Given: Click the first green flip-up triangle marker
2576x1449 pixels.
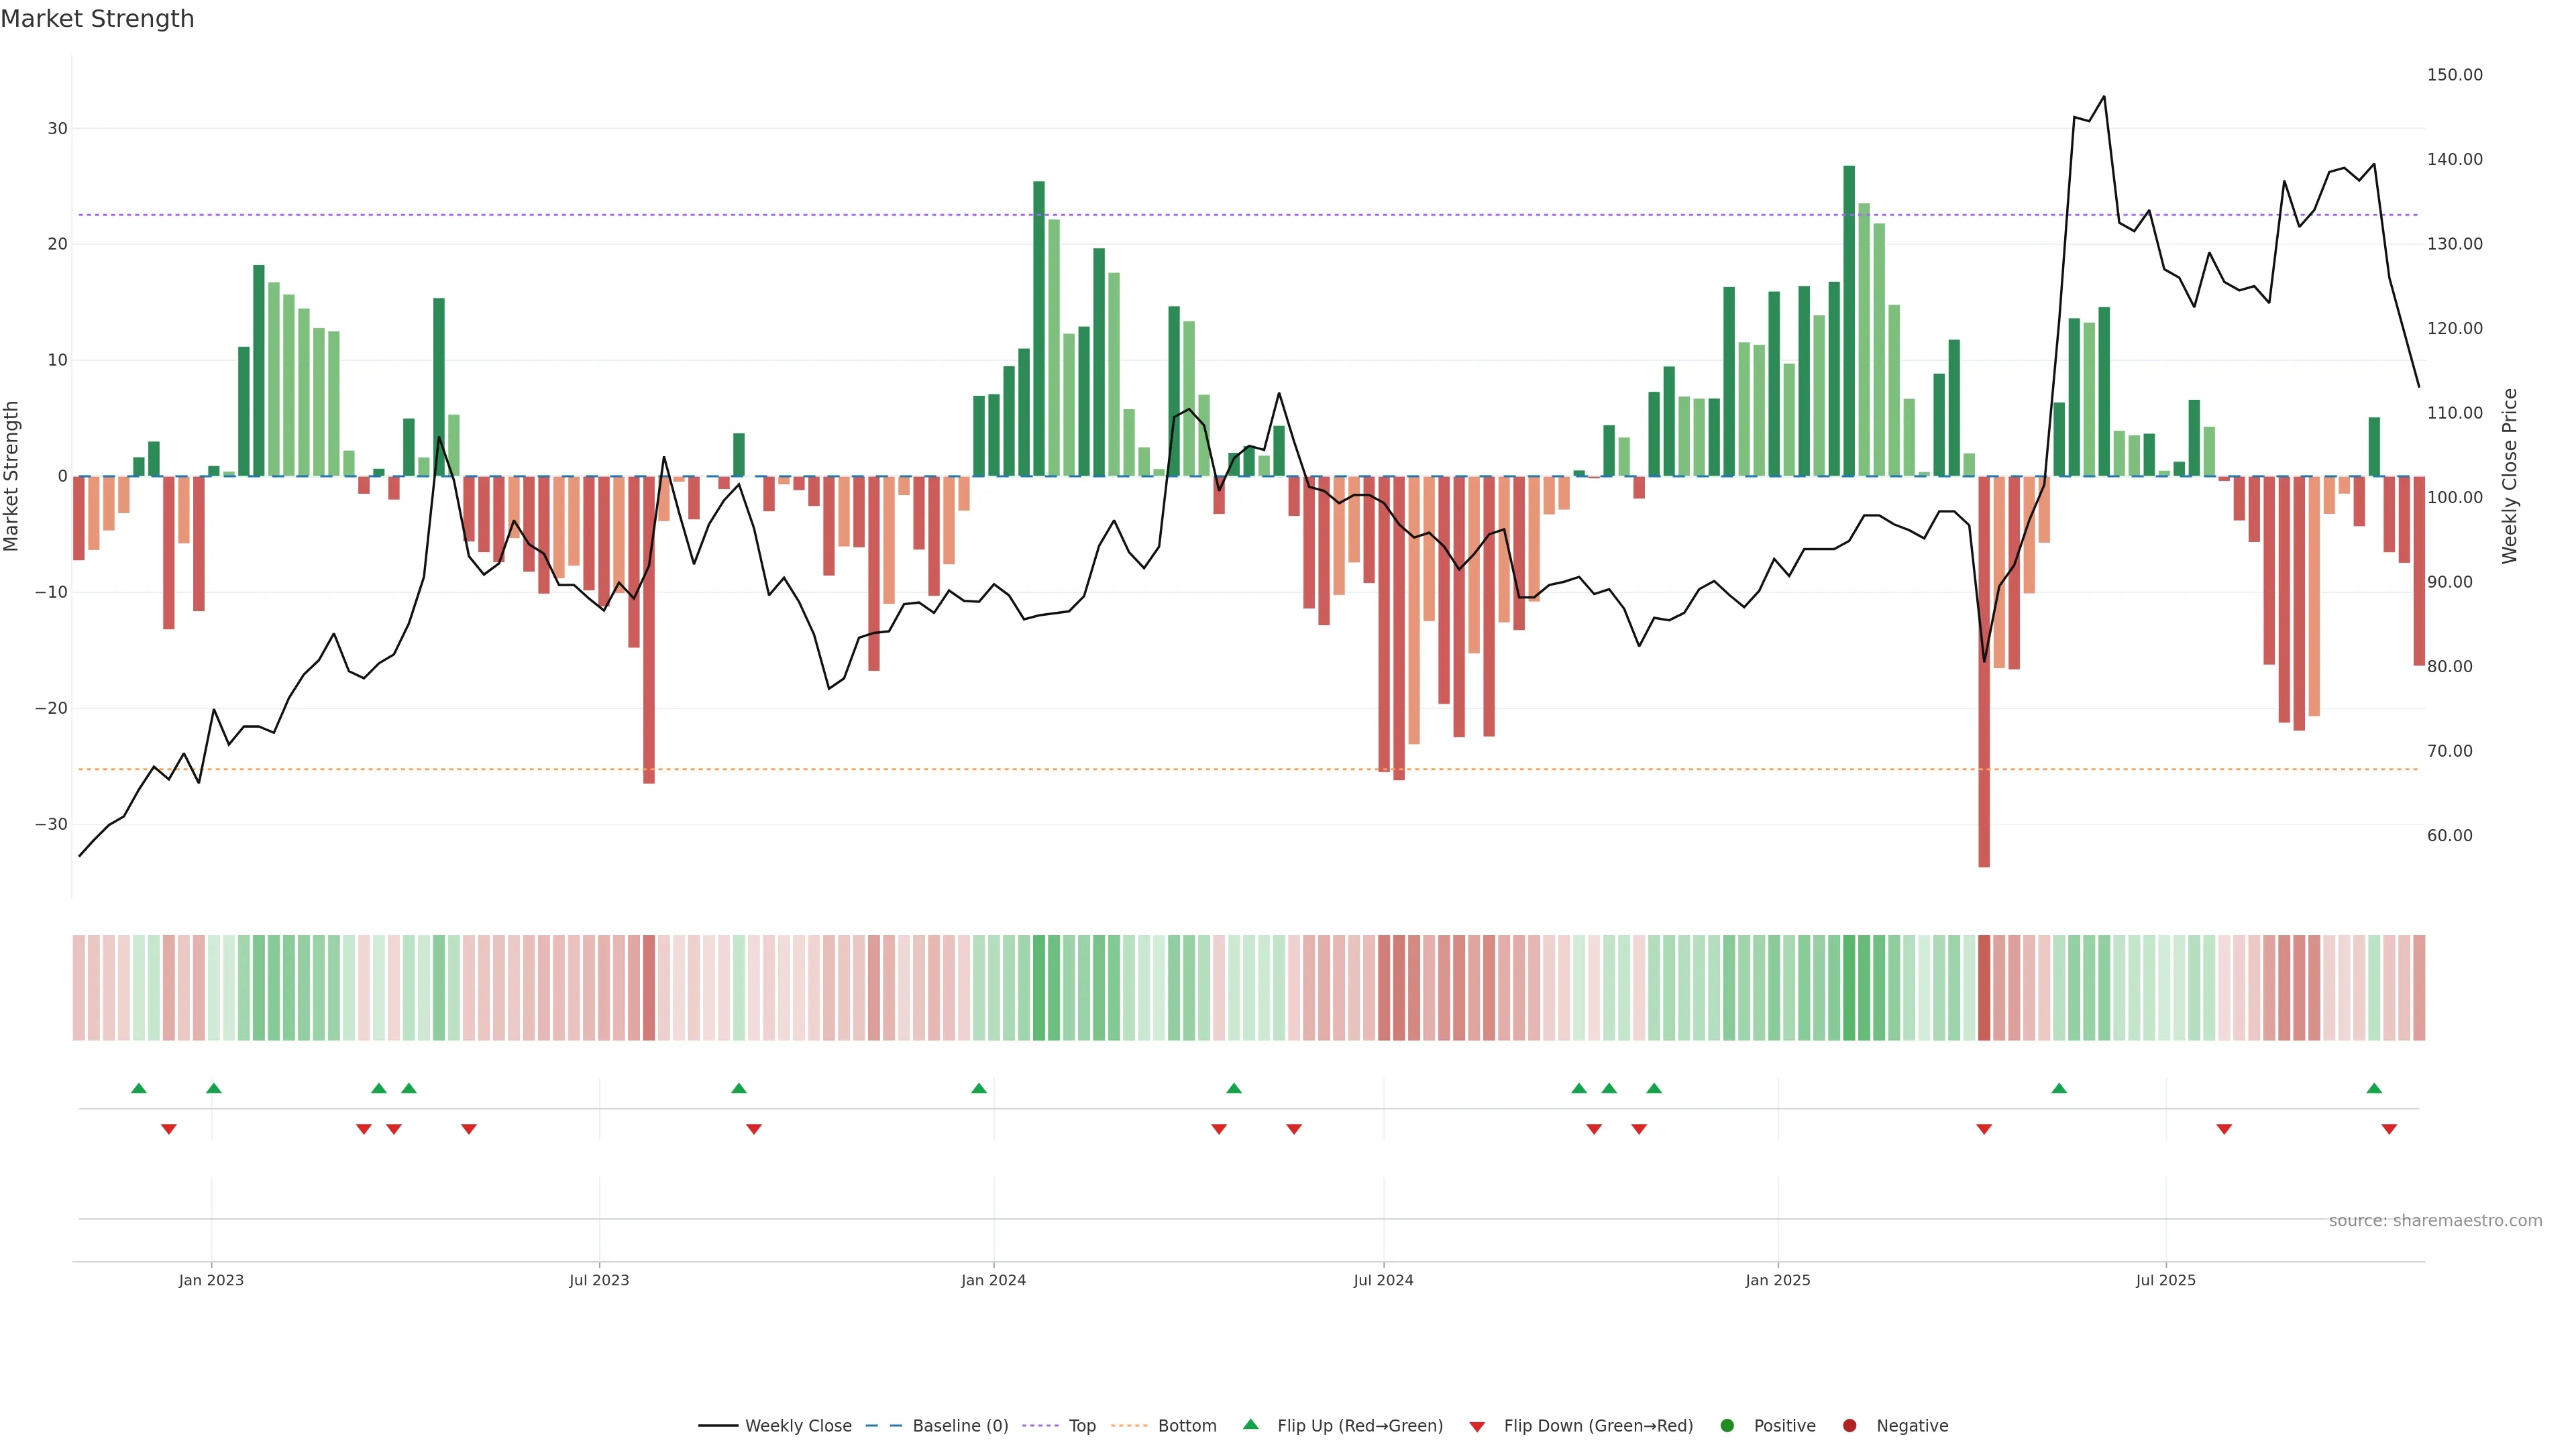Looking at the screenshot, I should [x=139, y=1088].
